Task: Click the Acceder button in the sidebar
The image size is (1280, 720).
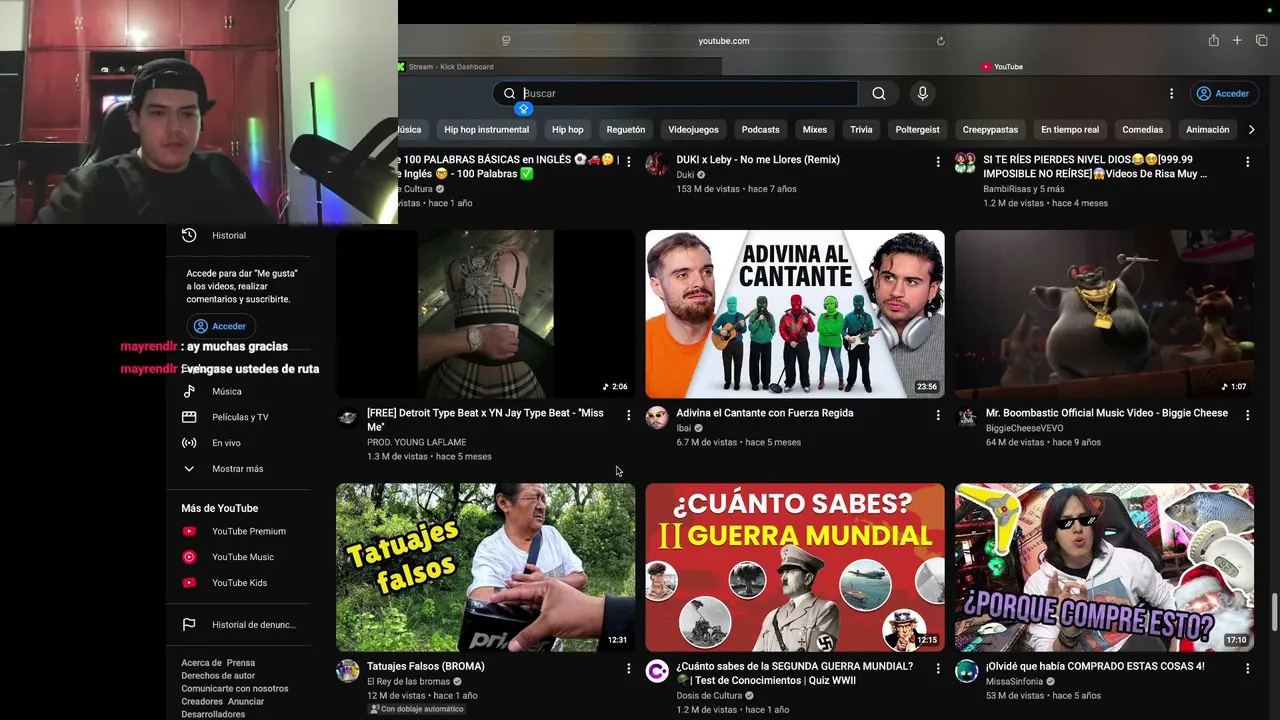Action: (x=220, y=326)
